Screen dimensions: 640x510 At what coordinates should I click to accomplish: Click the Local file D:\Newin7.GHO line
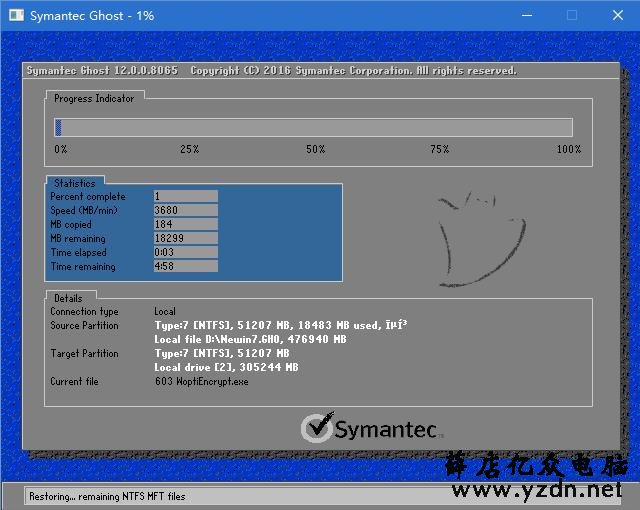[x=250, y=339]
